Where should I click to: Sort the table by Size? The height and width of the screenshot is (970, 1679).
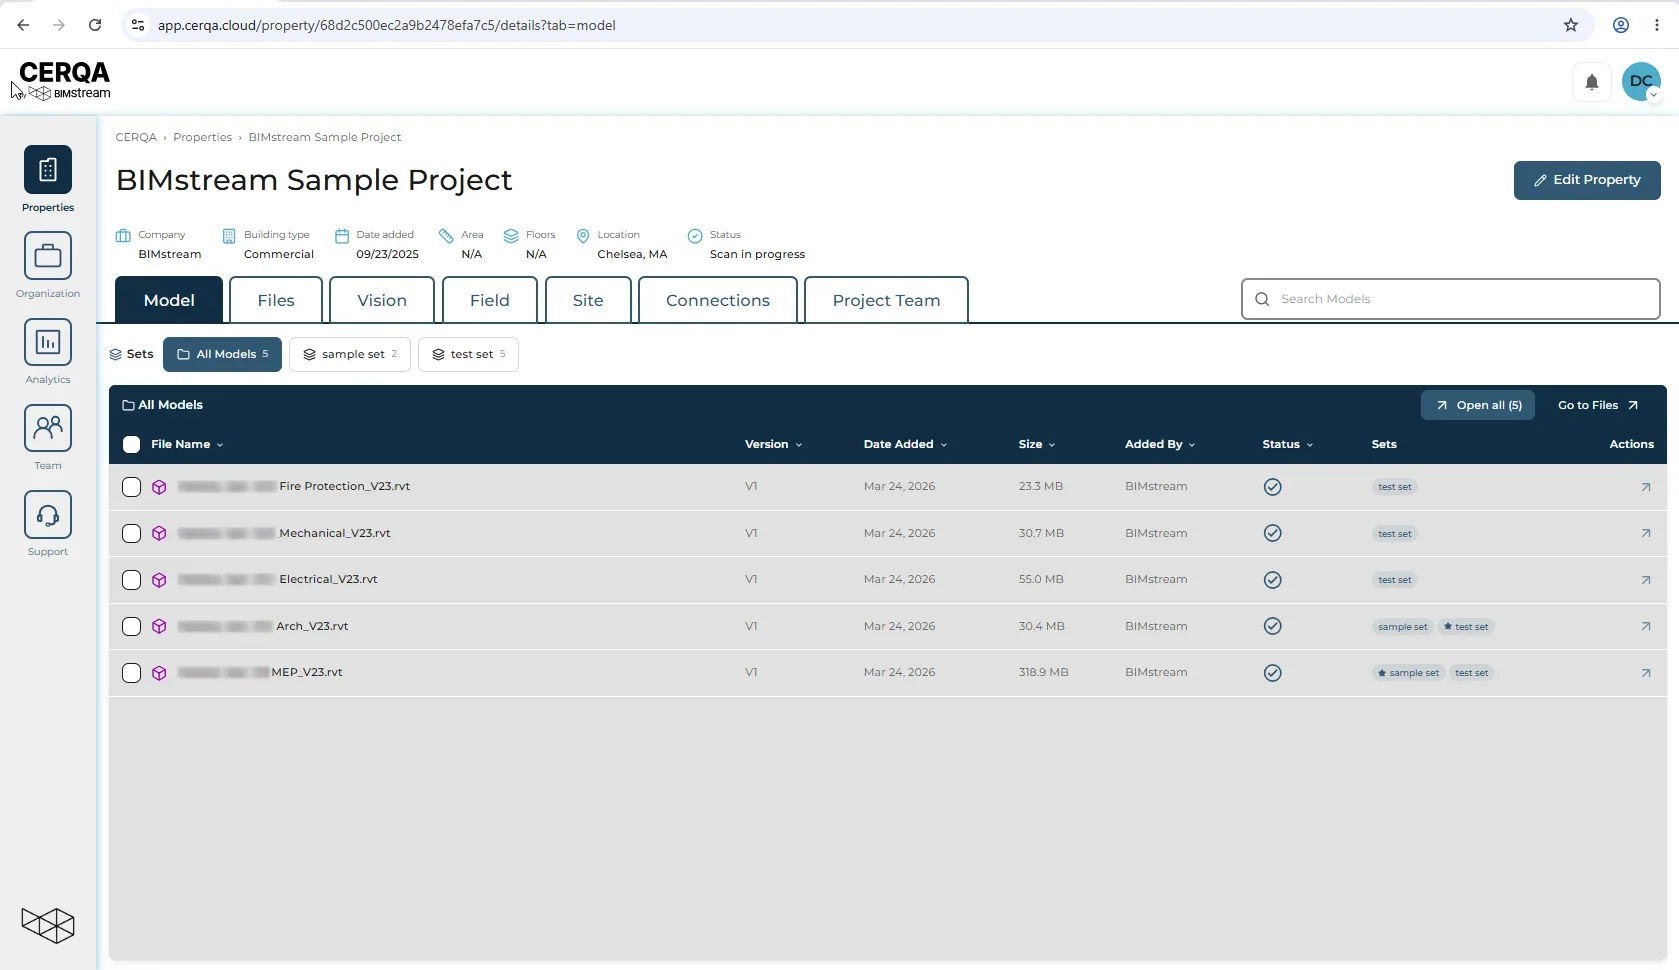[x=1037, y=444]
